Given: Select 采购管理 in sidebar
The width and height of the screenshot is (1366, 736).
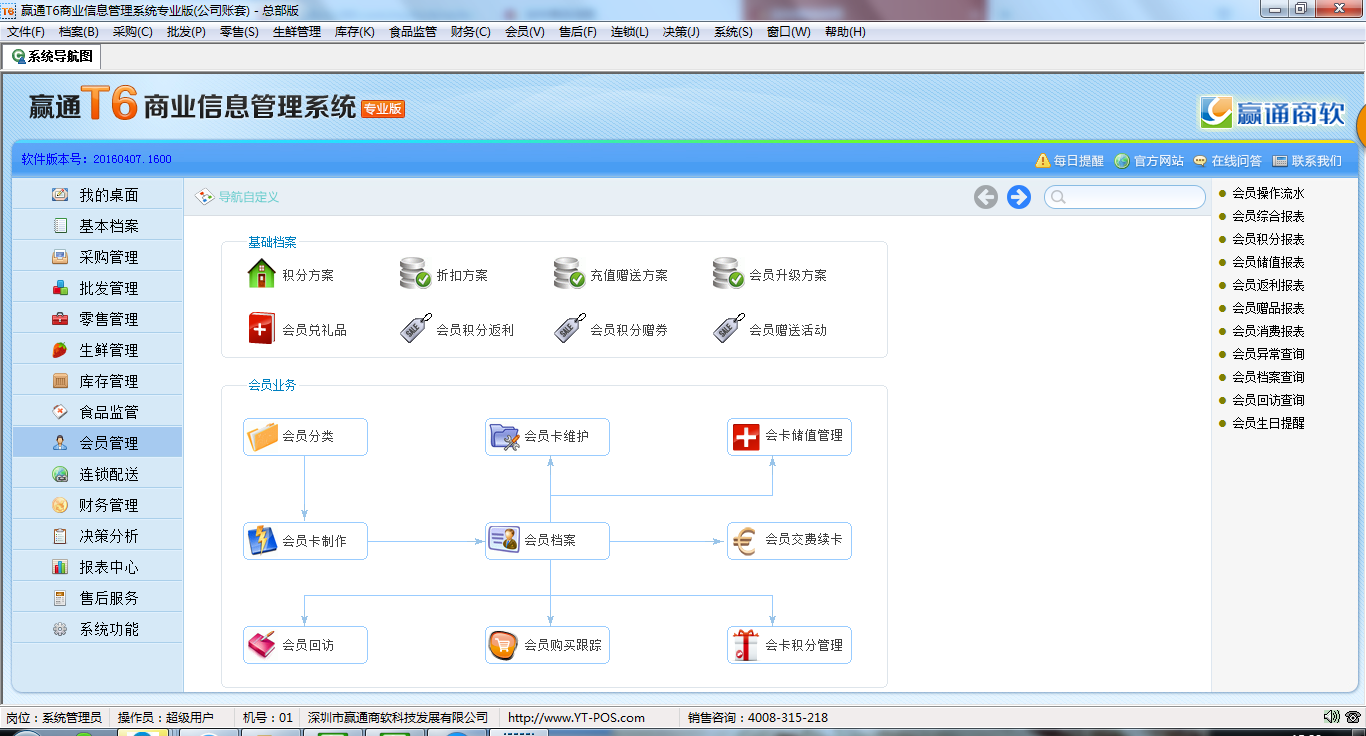Looking at the screenshot, I should click(x=98, y=257).
